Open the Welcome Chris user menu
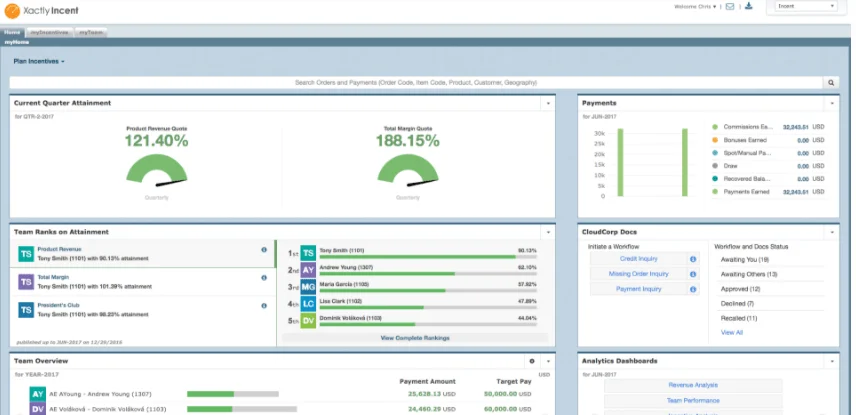Screen dimensions: 856x415 [x=697, y=7]
